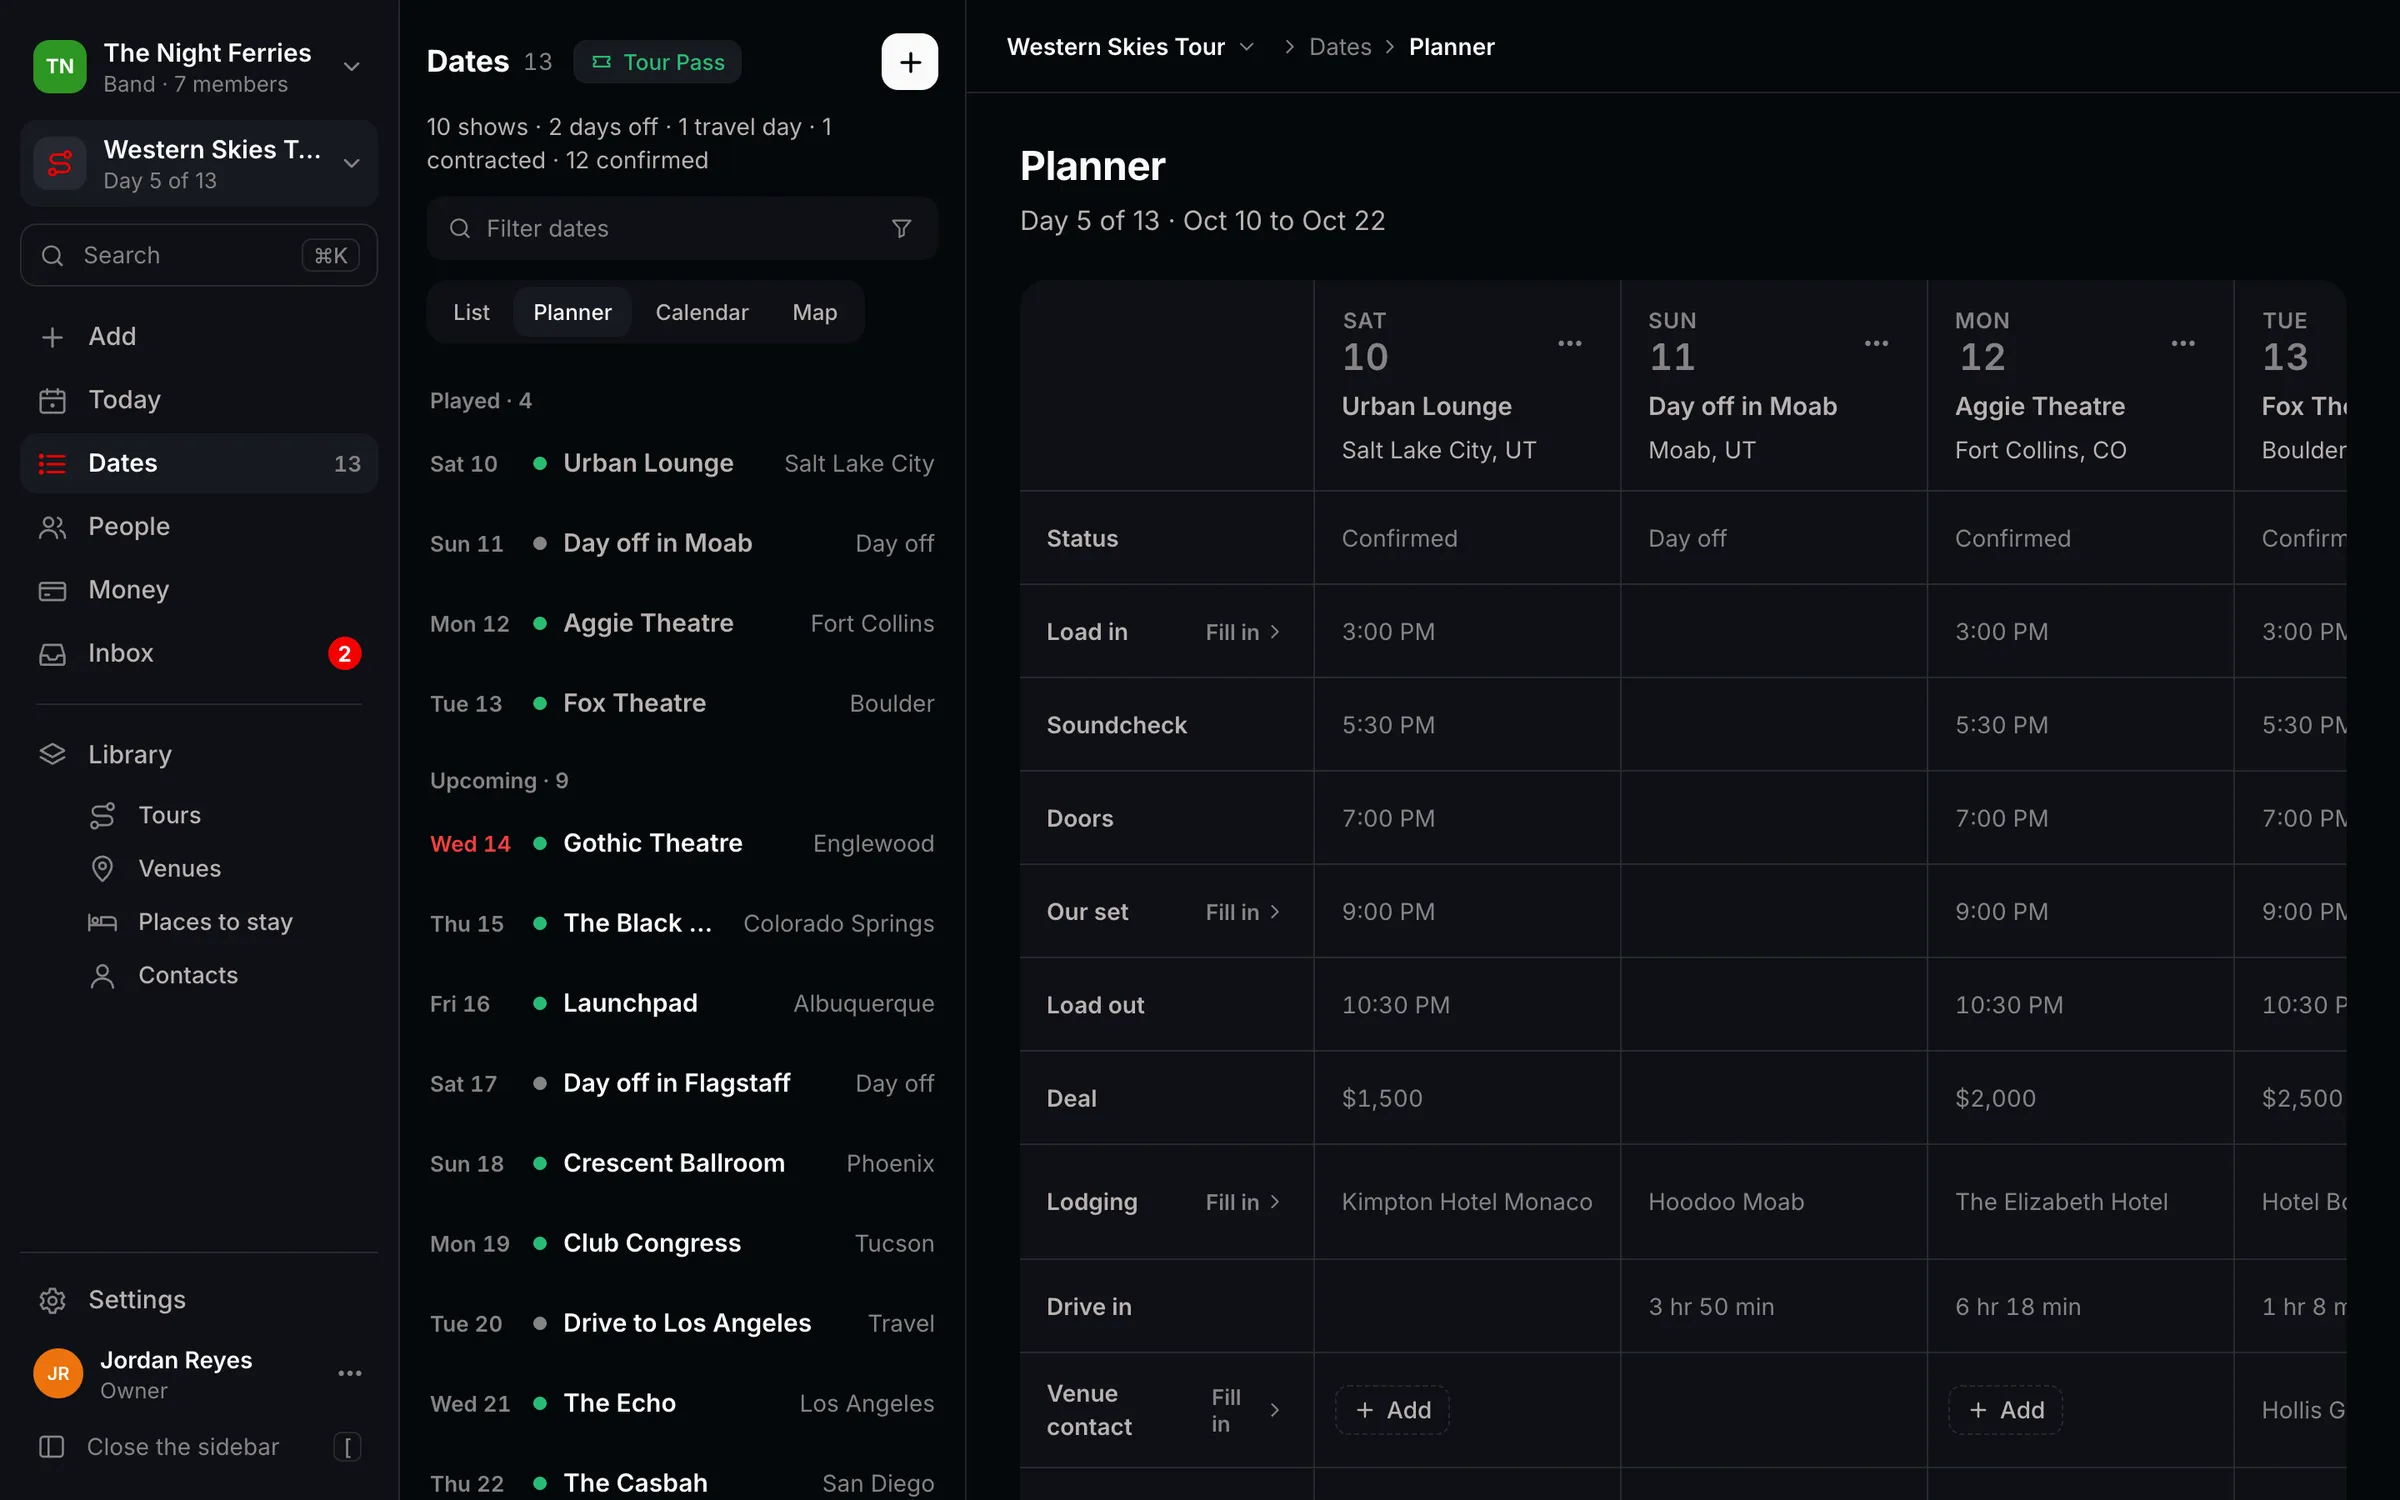Screen dimensions: 2400x1500
Task: Click the Filter dates input
Action: coord(682,229)
